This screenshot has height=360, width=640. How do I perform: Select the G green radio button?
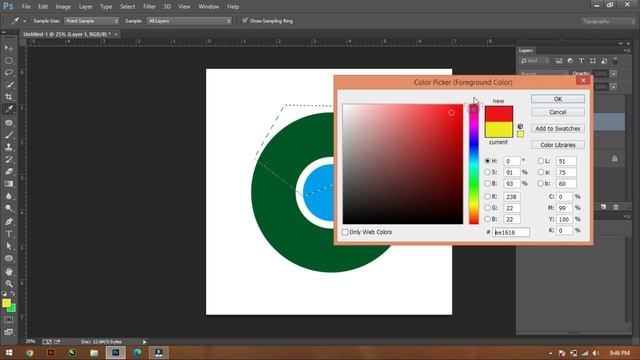(487, 208)
